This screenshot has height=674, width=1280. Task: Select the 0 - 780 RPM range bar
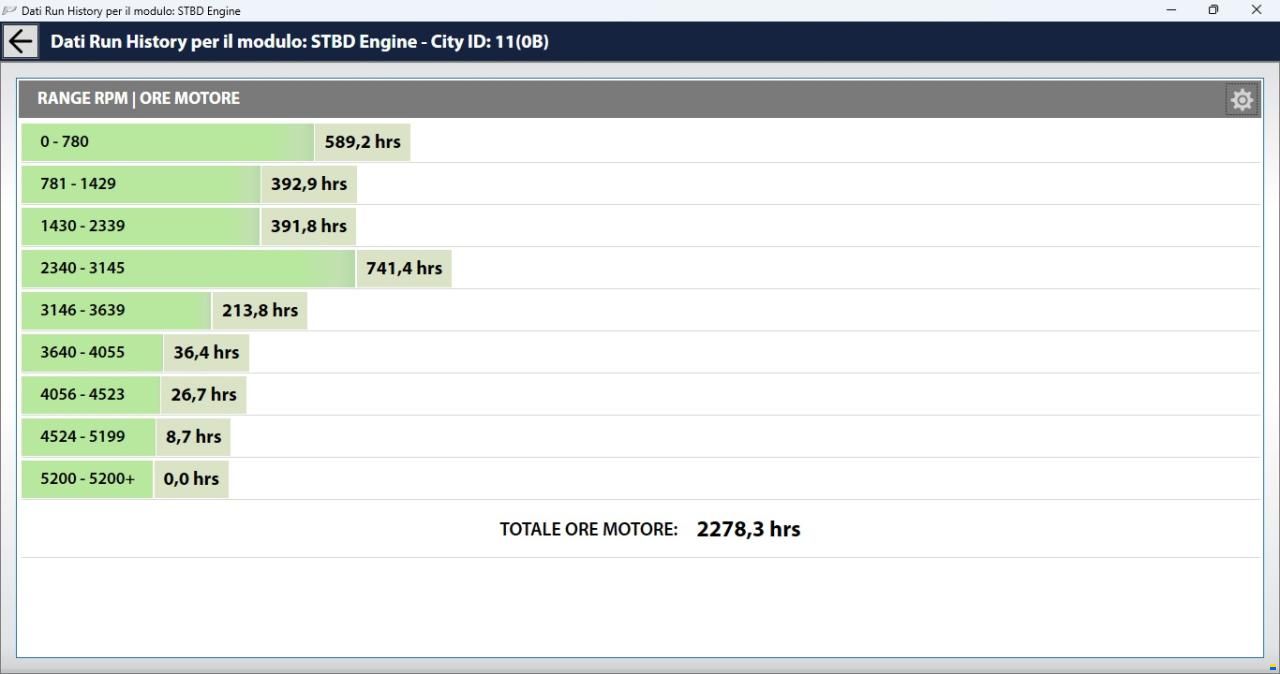[168, 142]
